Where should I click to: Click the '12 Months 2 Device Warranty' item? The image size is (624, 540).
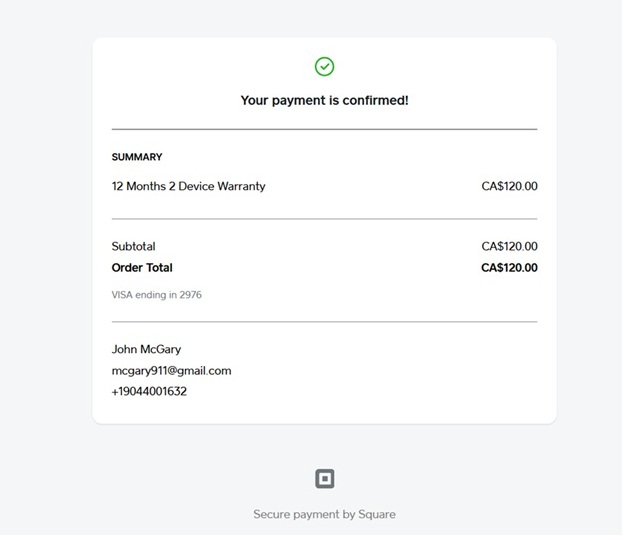click(x=188, y=186)
